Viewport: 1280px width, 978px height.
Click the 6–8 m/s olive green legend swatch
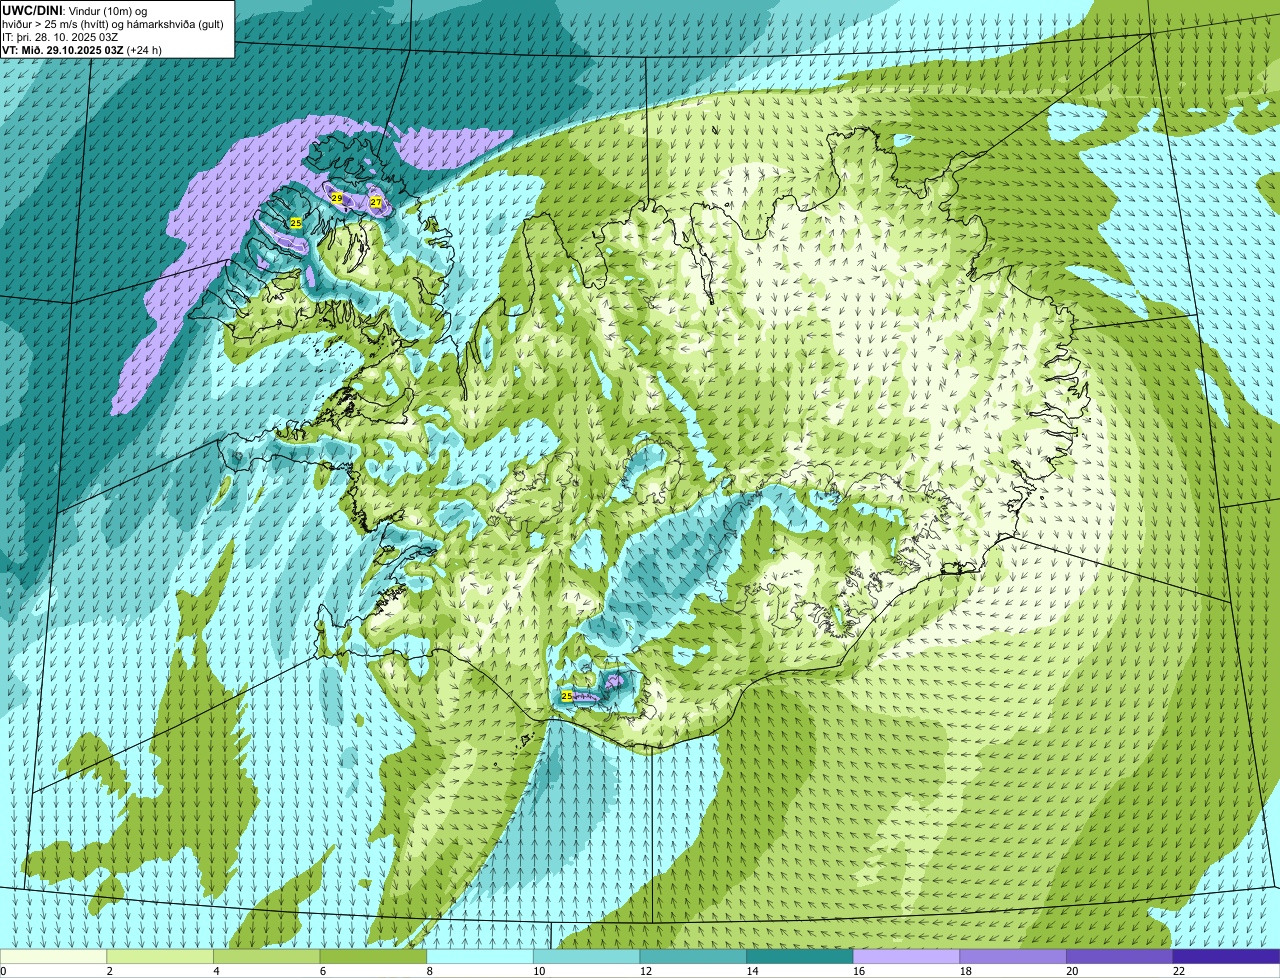click(x=373, y=956)
